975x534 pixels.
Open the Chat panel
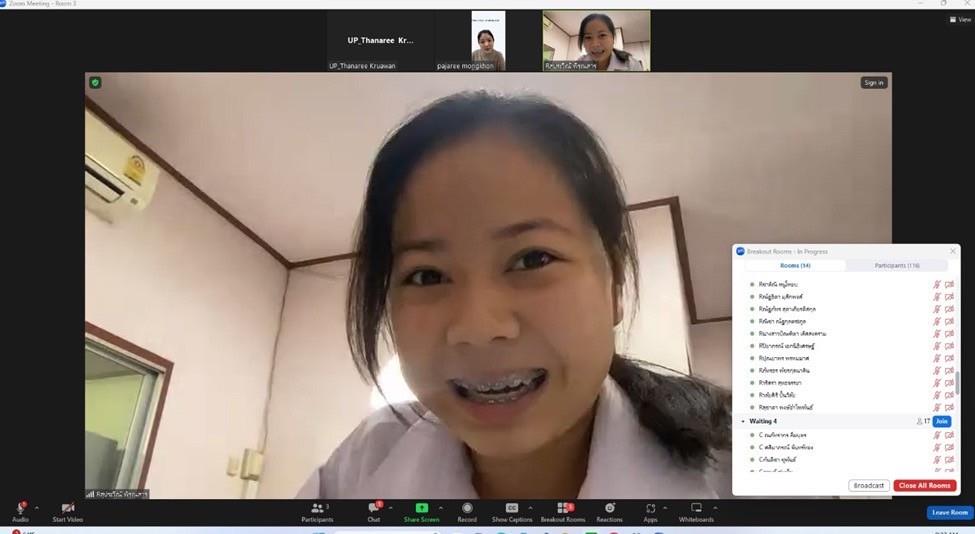(374, 512)
